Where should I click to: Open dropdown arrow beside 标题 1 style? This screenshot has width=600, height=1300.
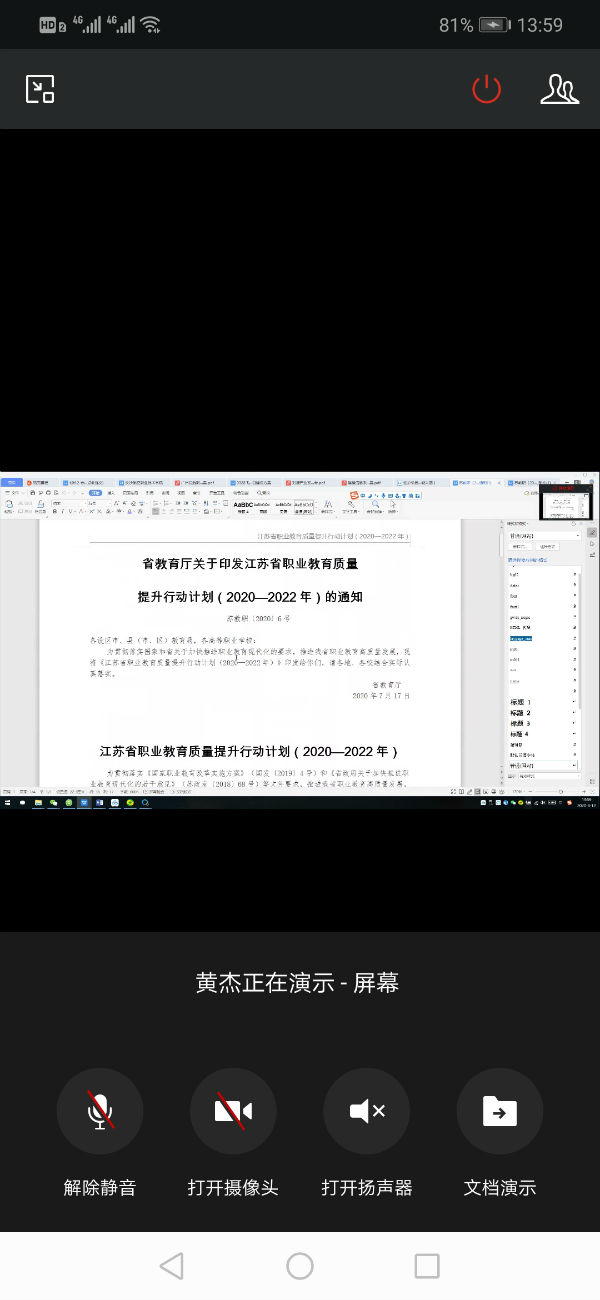click(x=575, y=702)
